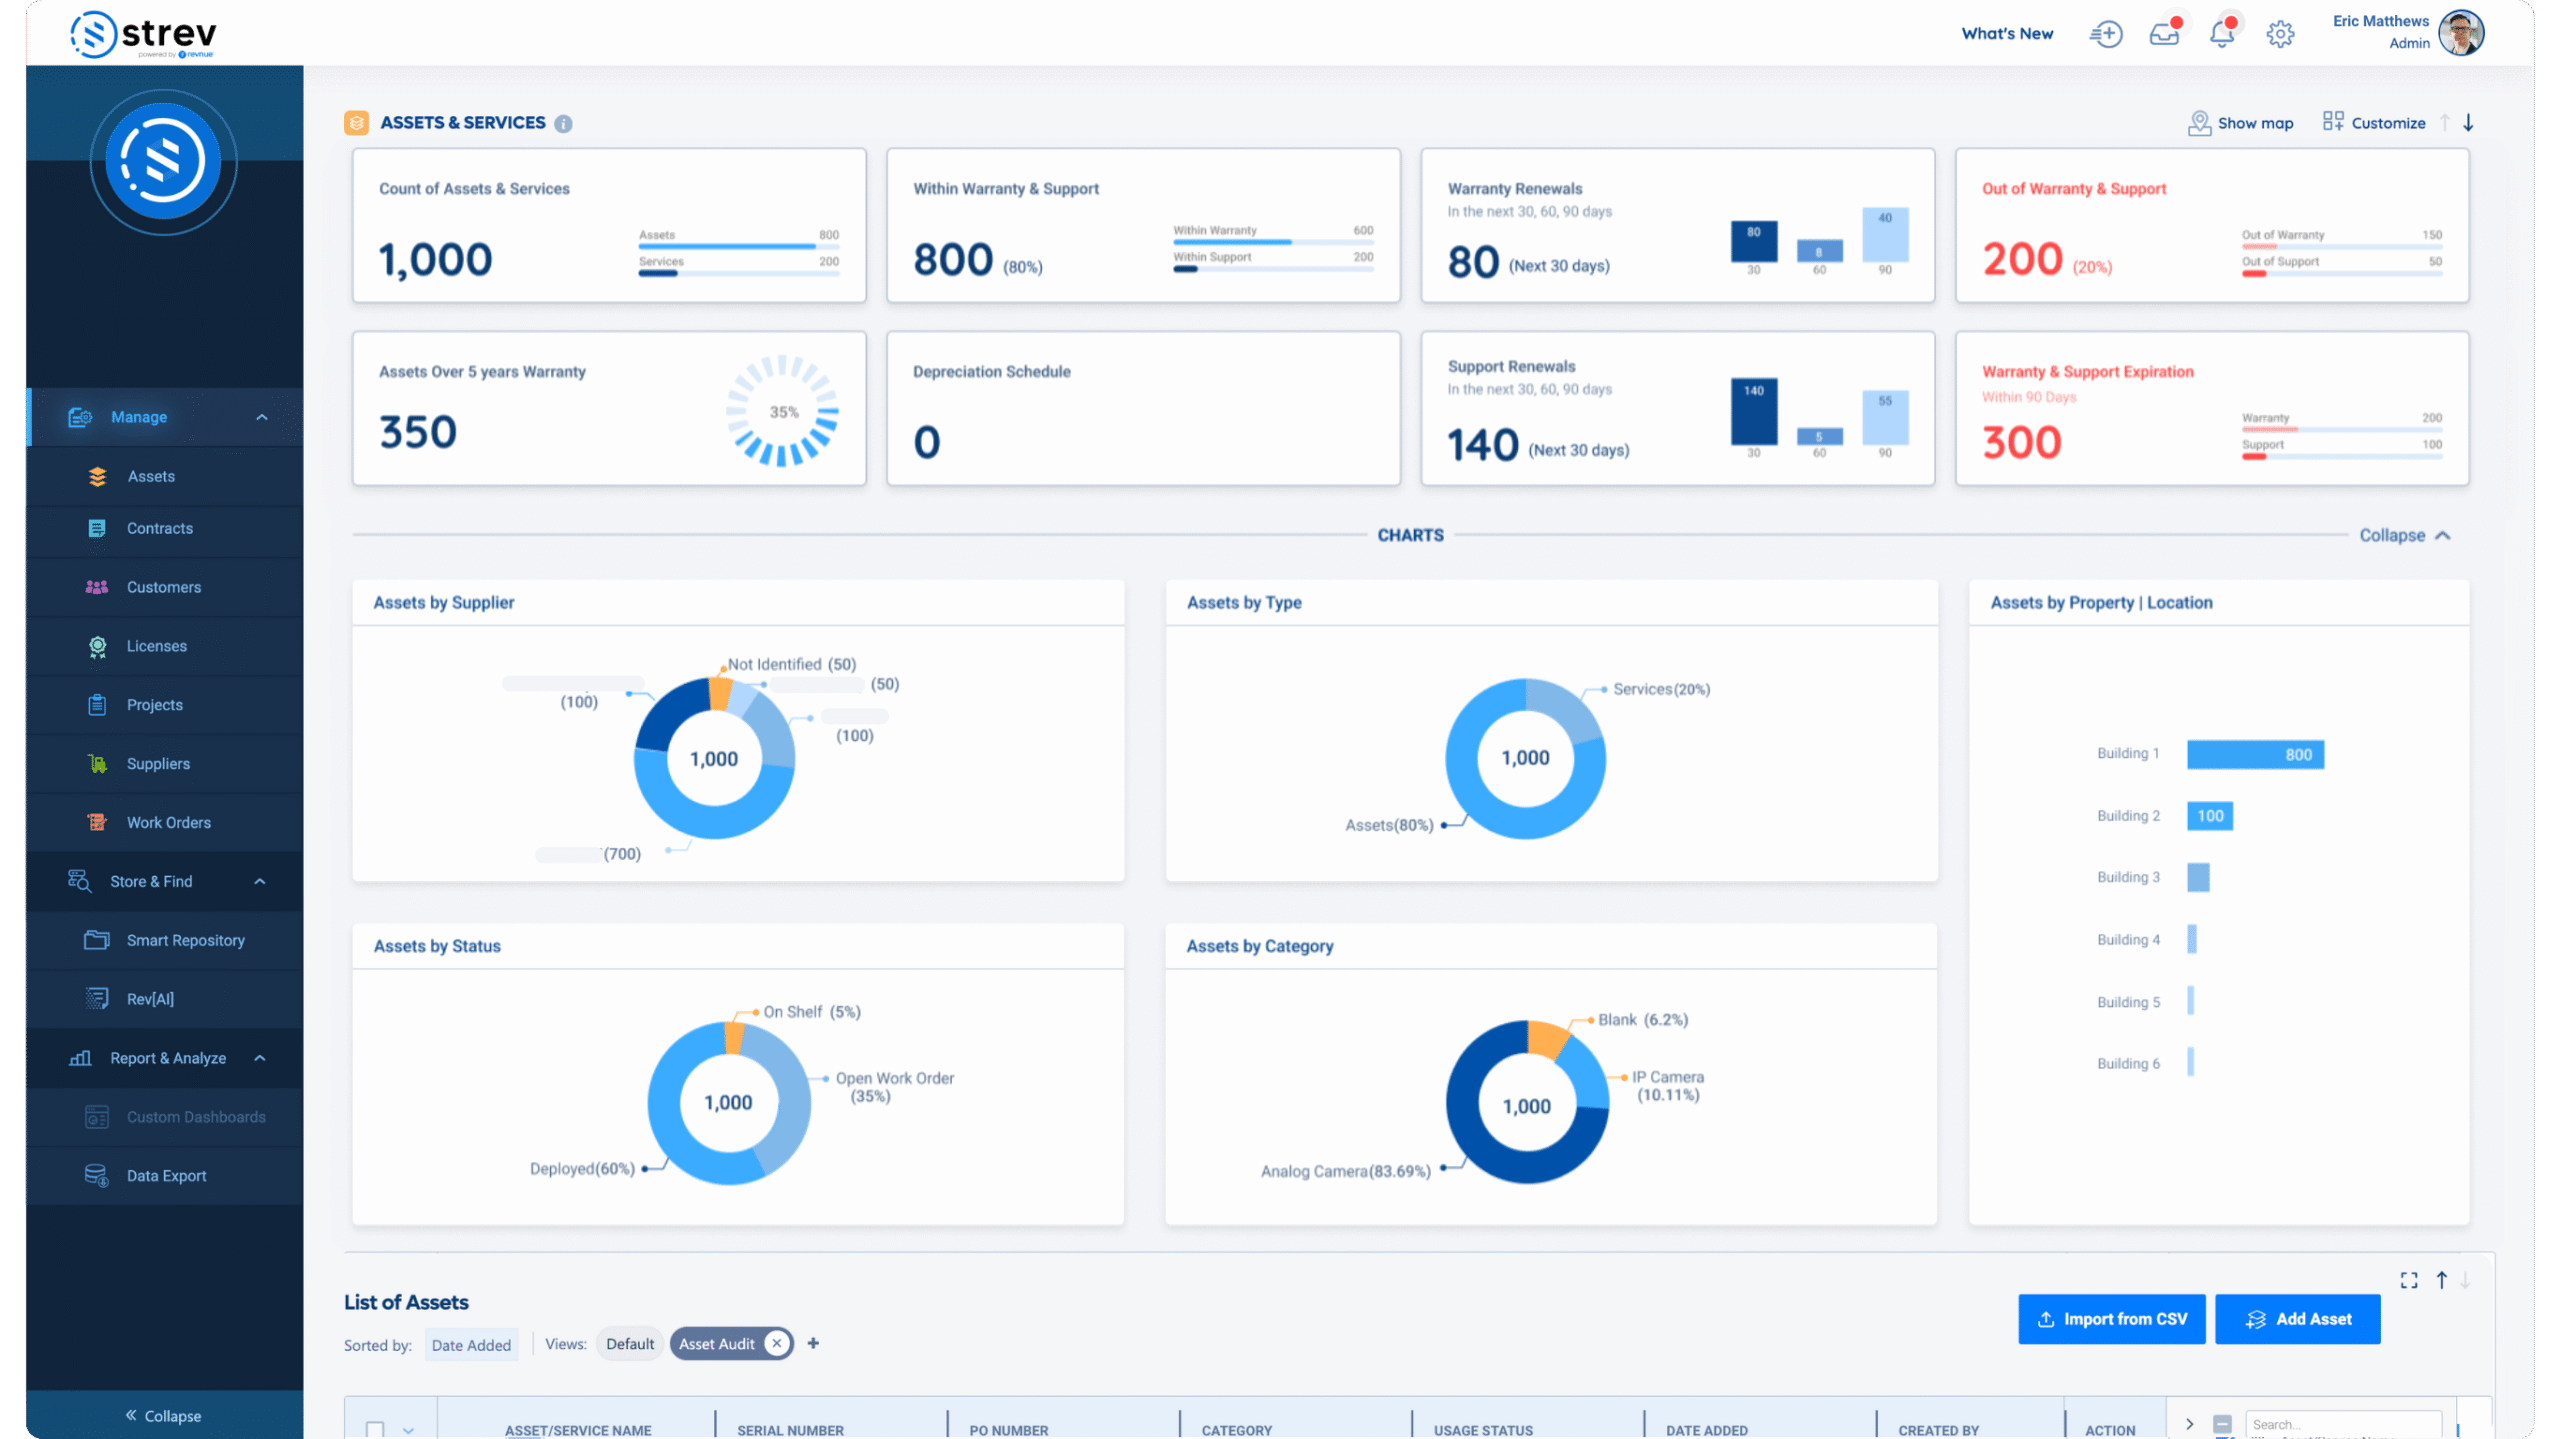2560x1439 pixels.
Task: Open notifications via the bell icon
Action: tap(2222, 33)
